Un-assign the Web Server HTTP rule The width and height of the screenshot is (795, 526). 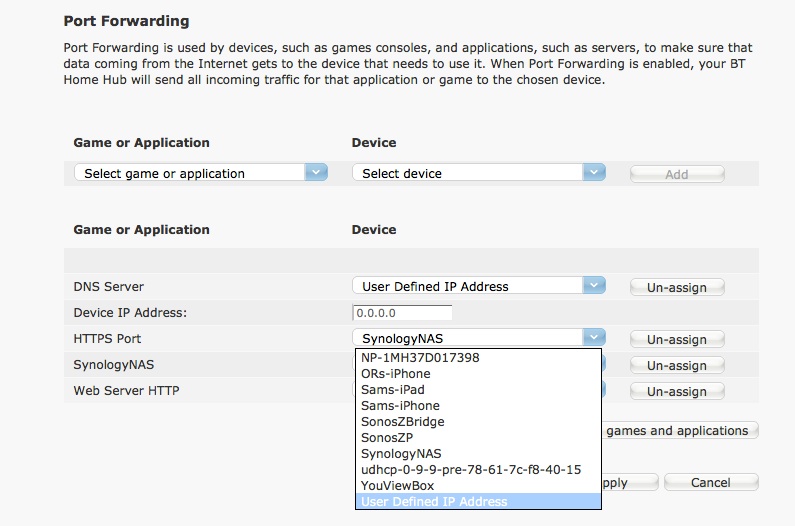tap(676, 392)
